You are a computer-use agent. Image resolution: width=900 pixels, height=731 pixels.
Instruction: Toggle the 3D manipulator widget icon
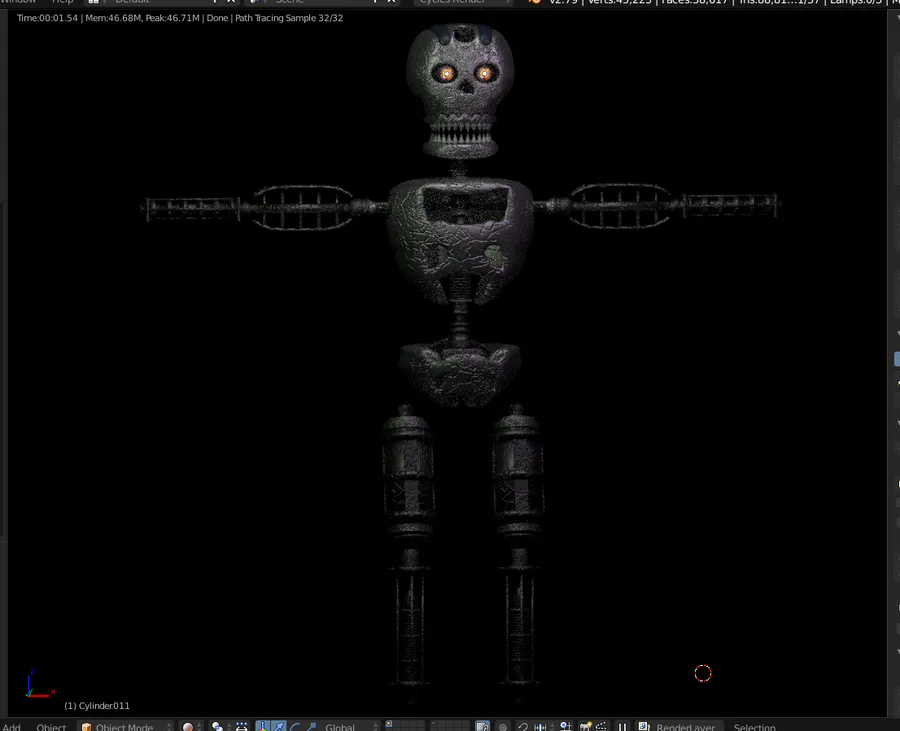[263, 726]
